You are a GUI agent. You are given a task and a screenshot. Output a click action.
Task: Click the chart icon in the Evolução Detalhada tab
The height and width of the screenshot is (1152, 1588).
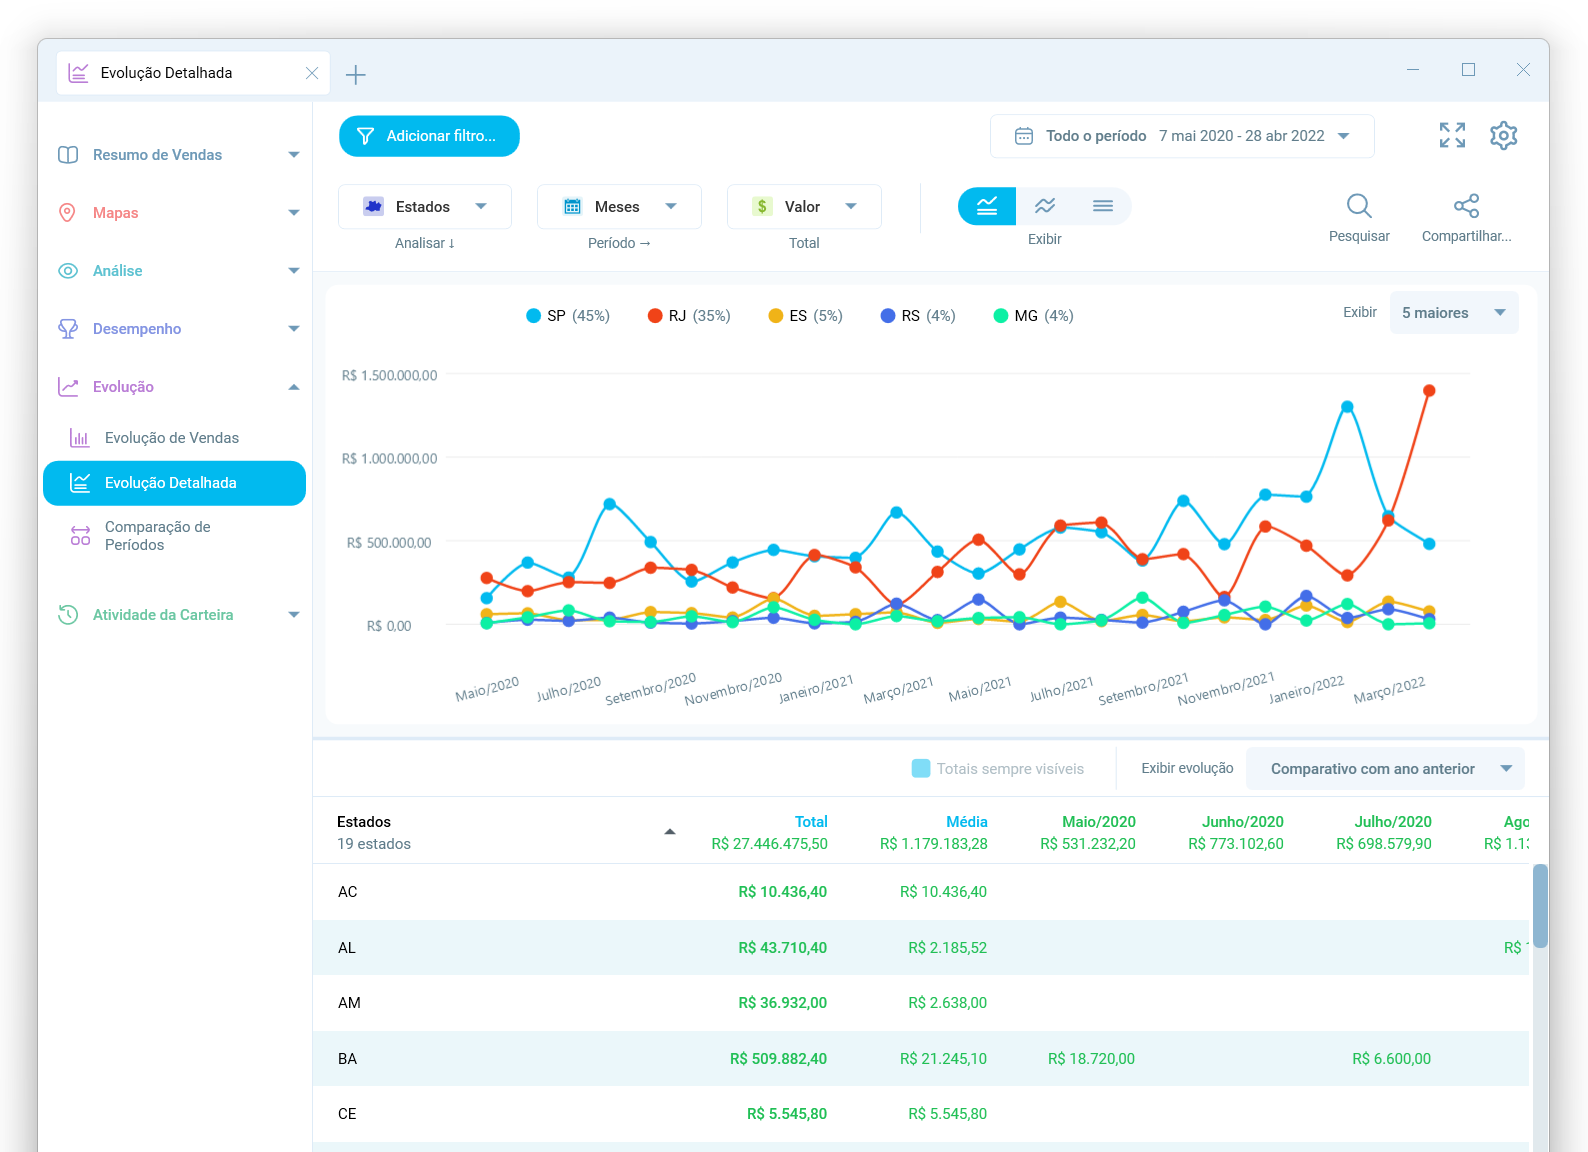[78, 73]
